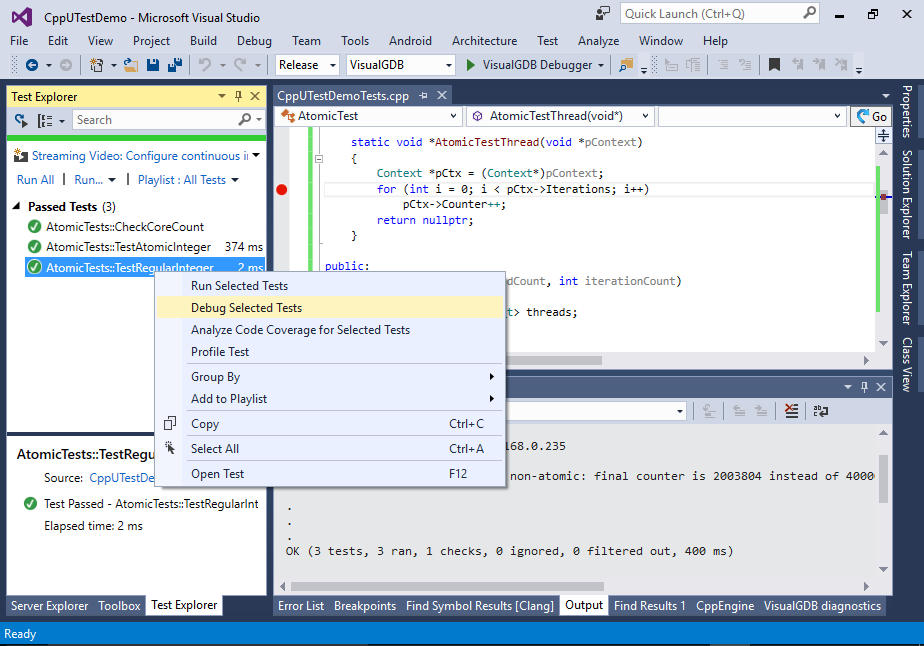Open the VisualGDB Debugger target dropdown arrow
924x646 pixels.
pyautogui.click(x=600, y=65)
